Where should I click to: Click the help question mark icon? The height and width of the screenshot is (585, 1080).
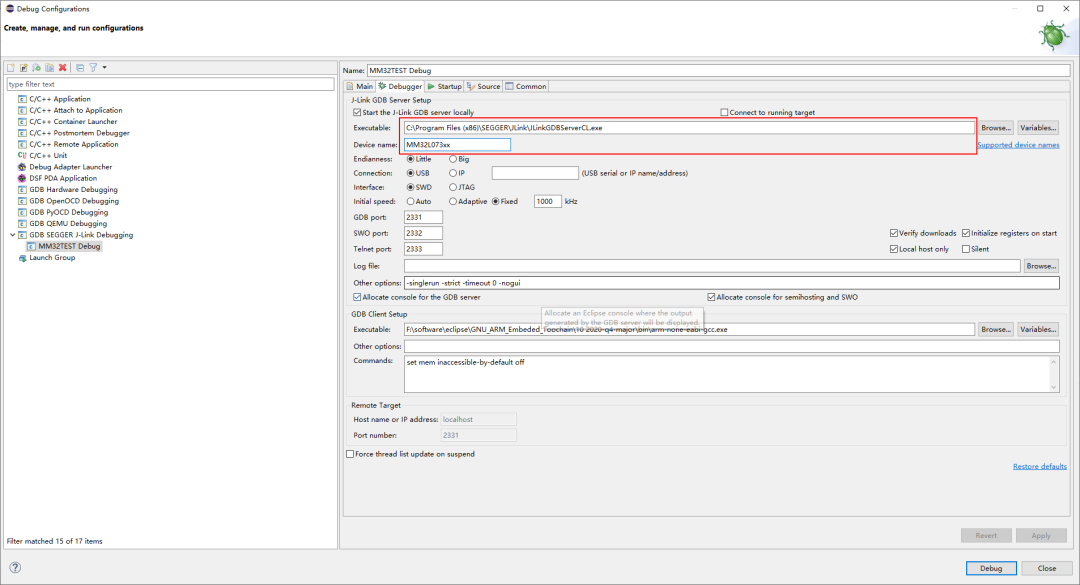click(x=15, y=568)
